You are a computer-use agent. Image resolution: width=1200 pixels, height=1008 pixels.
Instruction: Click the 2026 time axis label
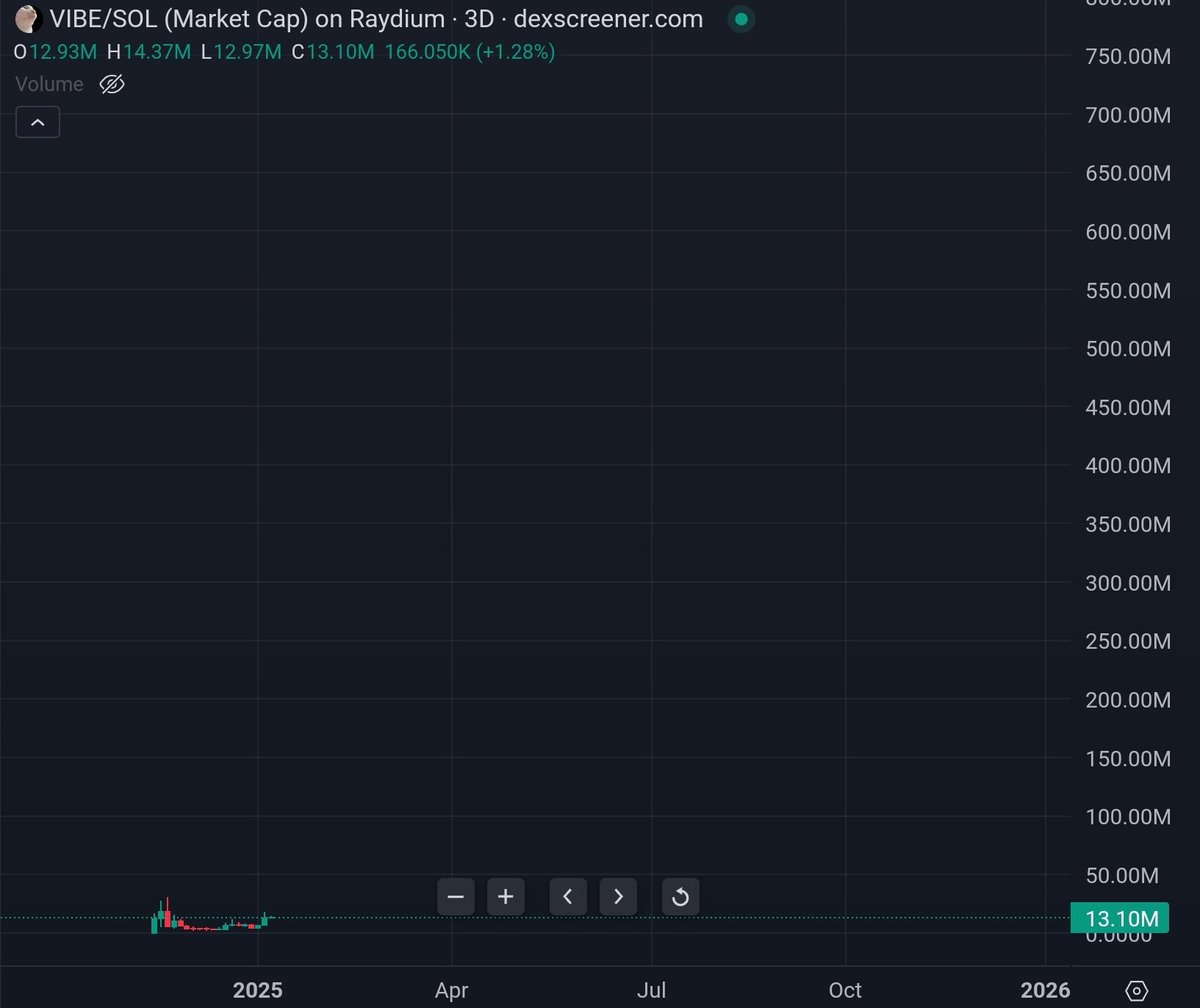1045,990
